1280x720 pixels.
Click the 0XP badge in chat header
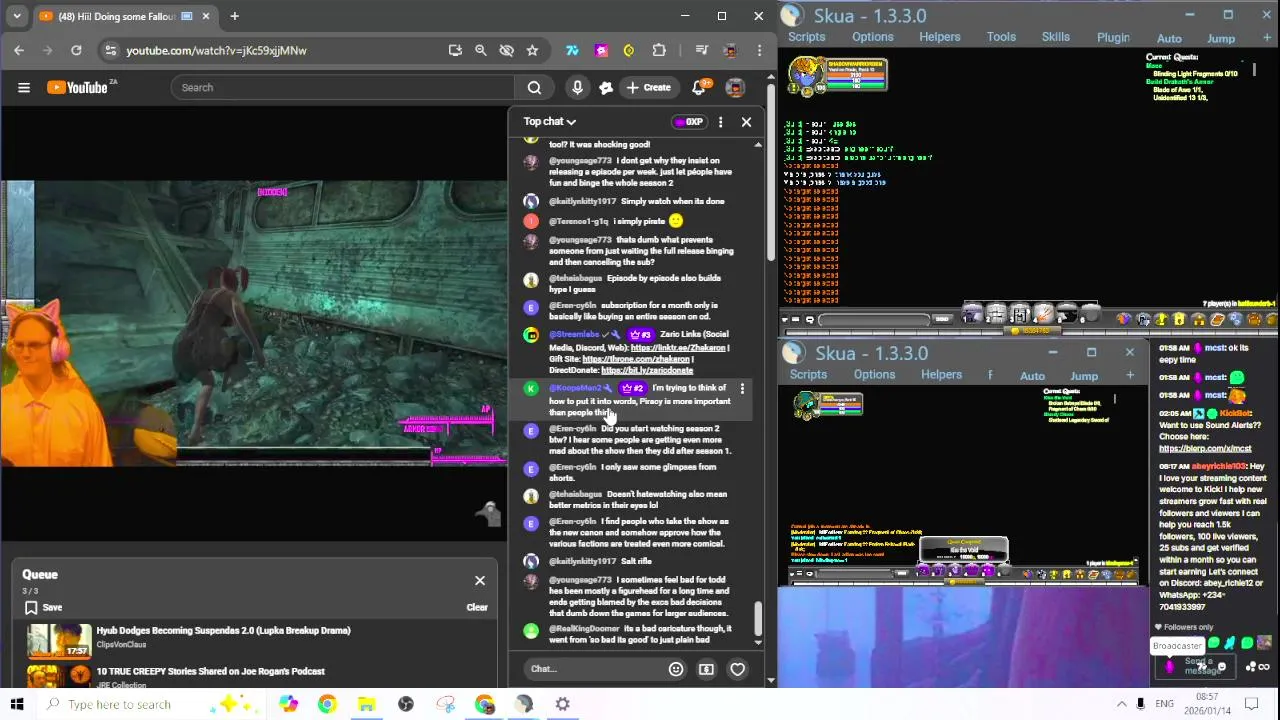pyautogui.click(x=689, y=122)
